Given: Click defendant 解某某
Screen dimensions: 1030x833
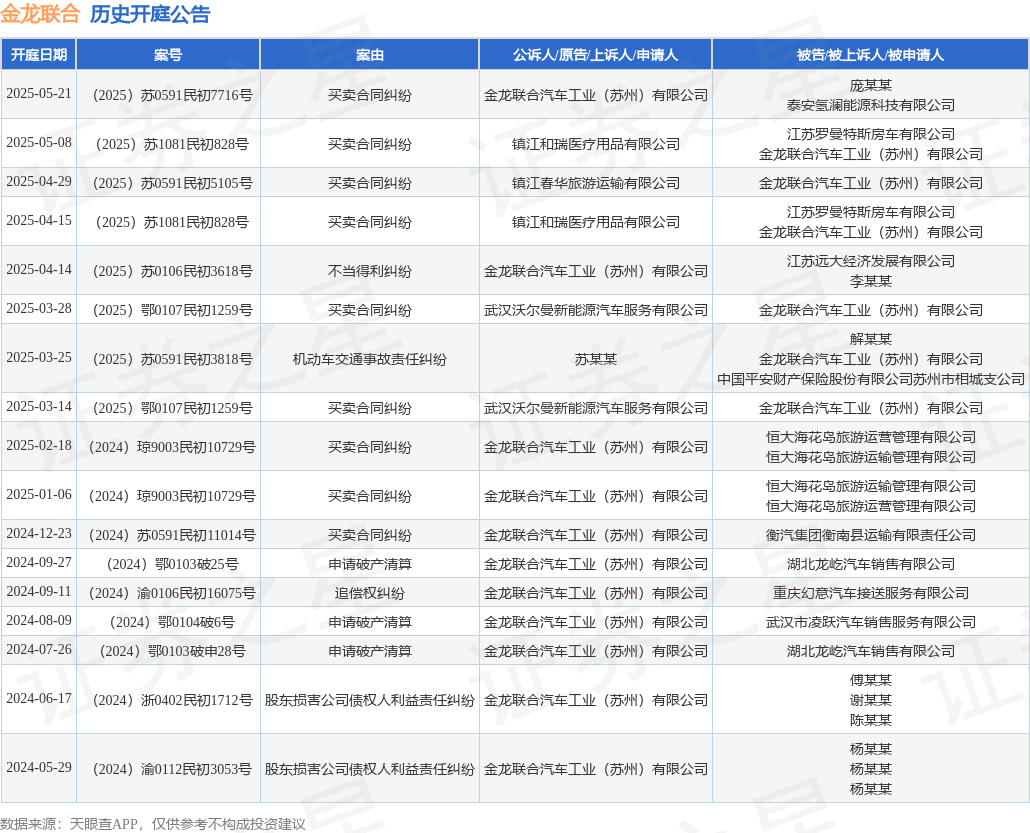Looking at the screenshot, I should (x=870, y=339).
